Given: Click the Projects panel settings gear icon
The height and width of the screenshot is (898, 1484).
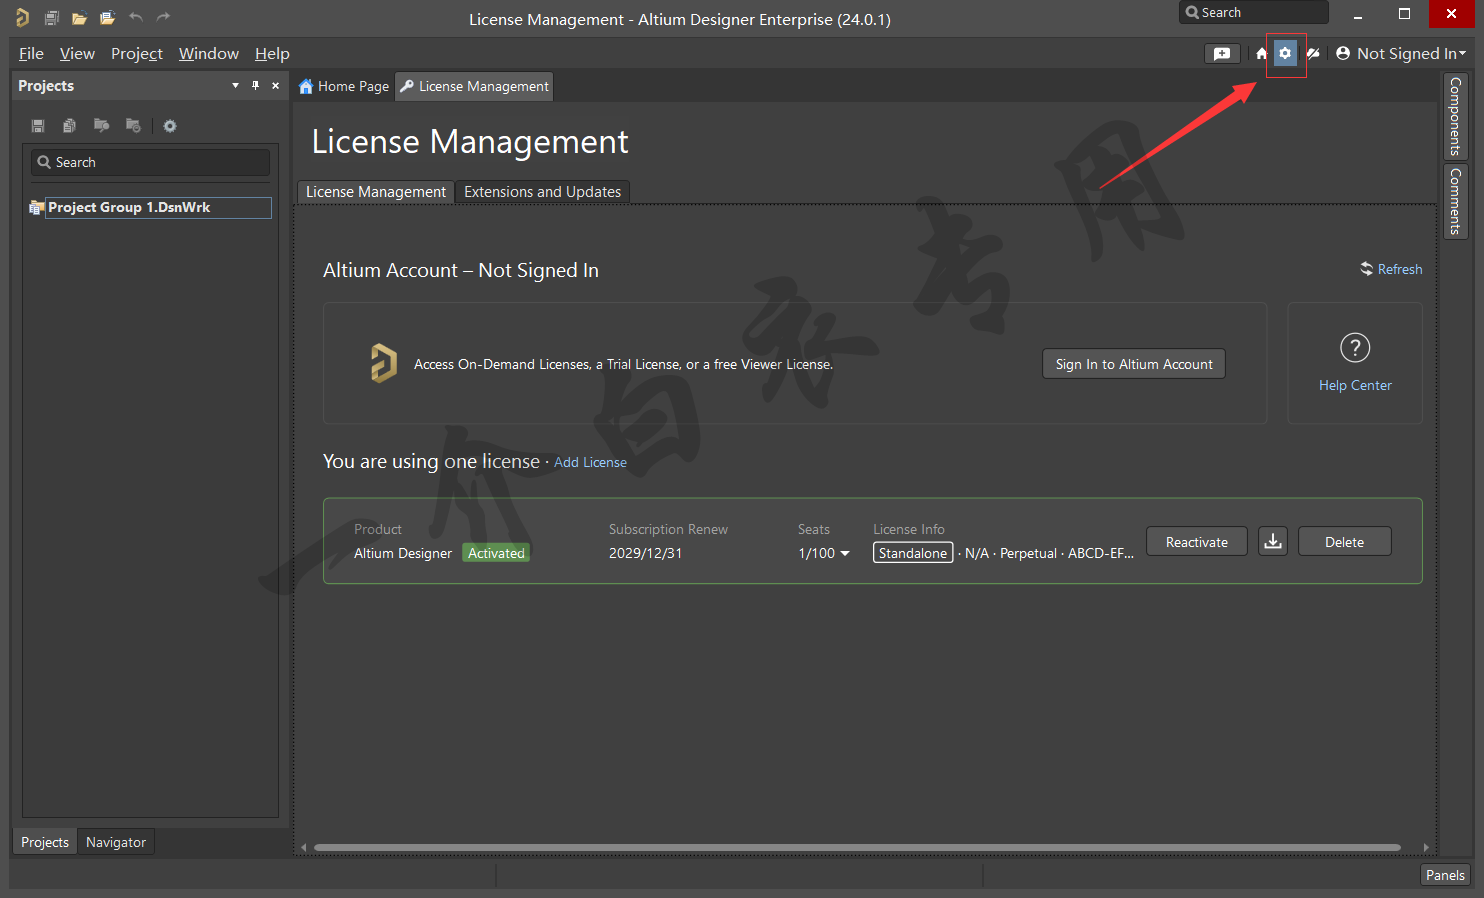Looking at the screenshot, I should tap(170, 126).
